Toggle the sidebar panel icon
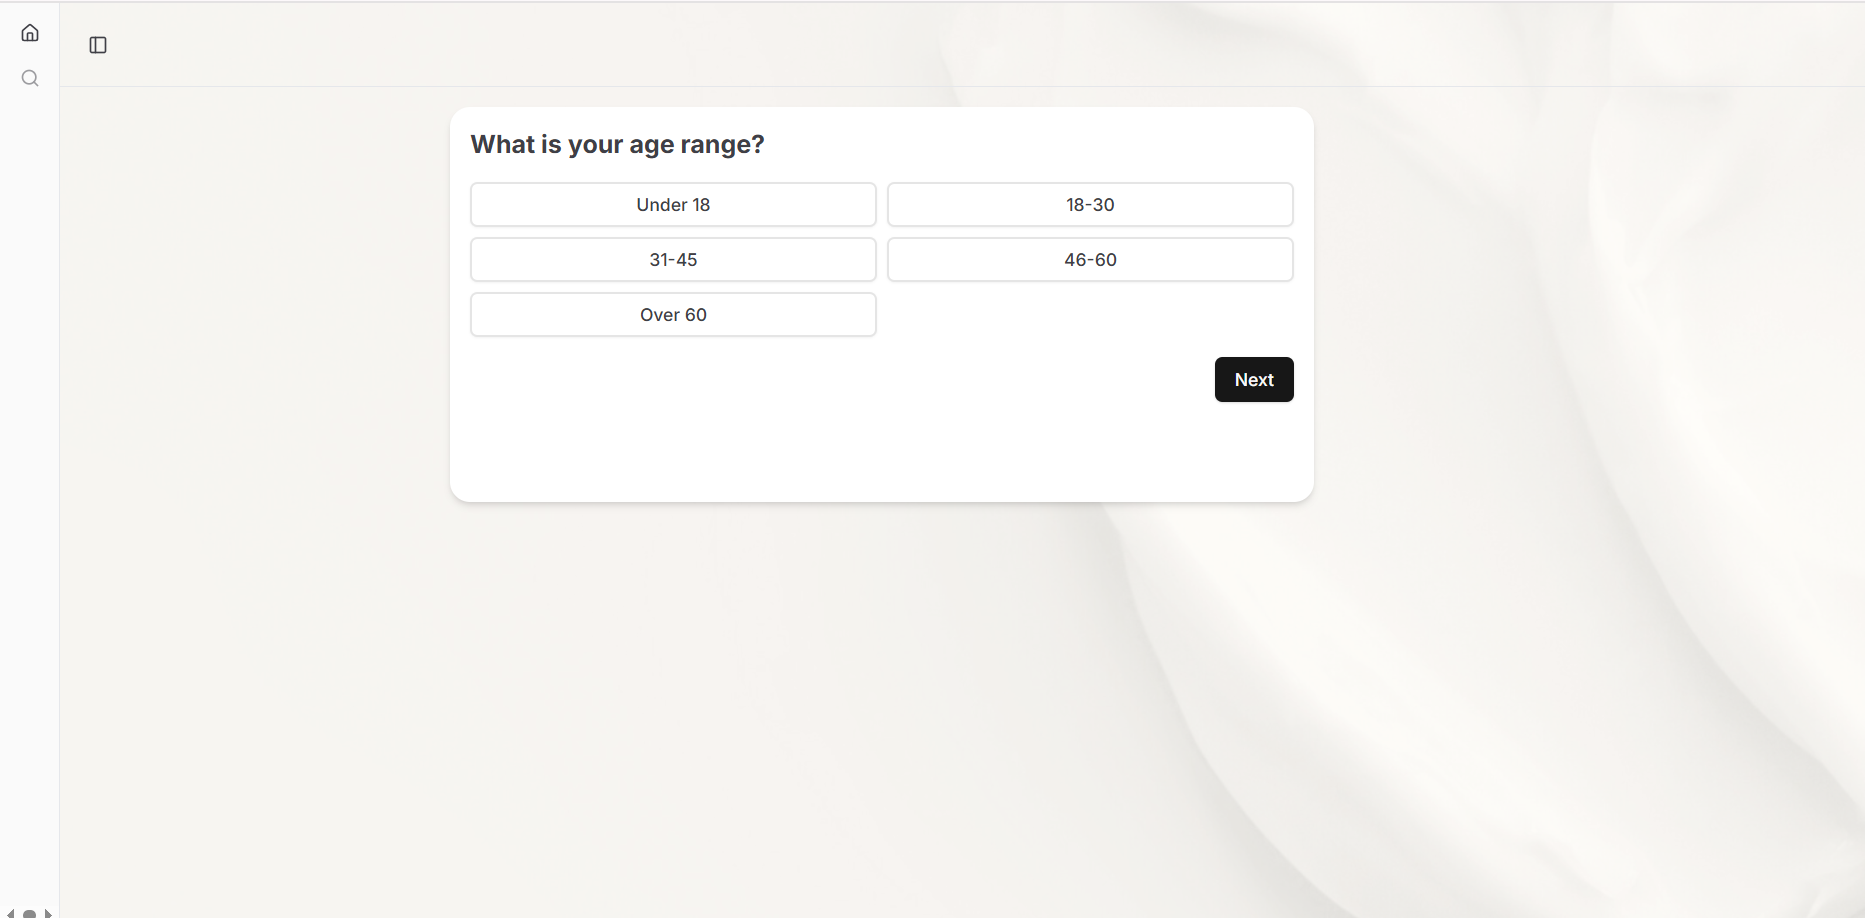 (98, 45)
